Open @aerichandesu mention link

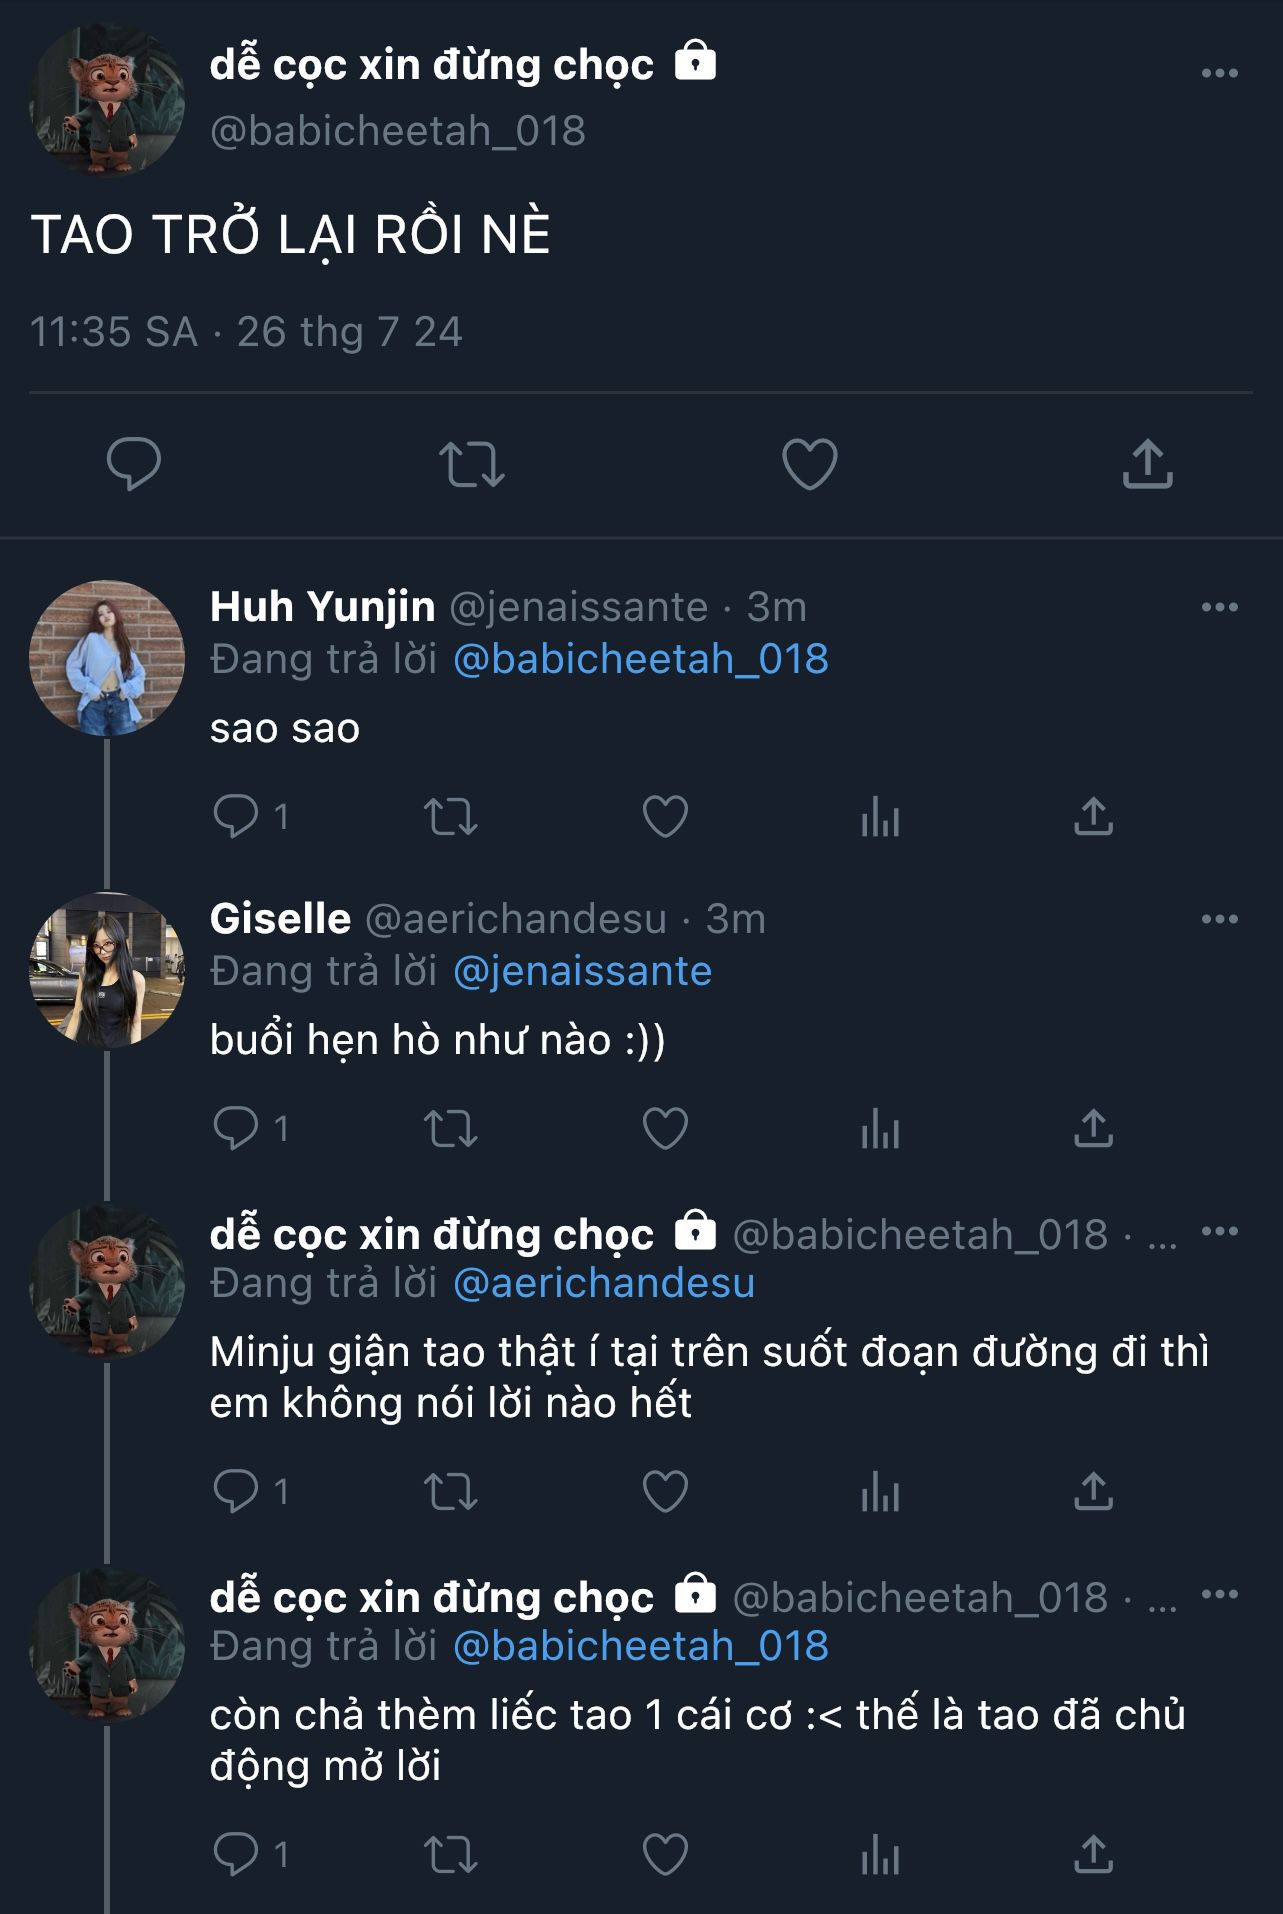click(604, 1284)
